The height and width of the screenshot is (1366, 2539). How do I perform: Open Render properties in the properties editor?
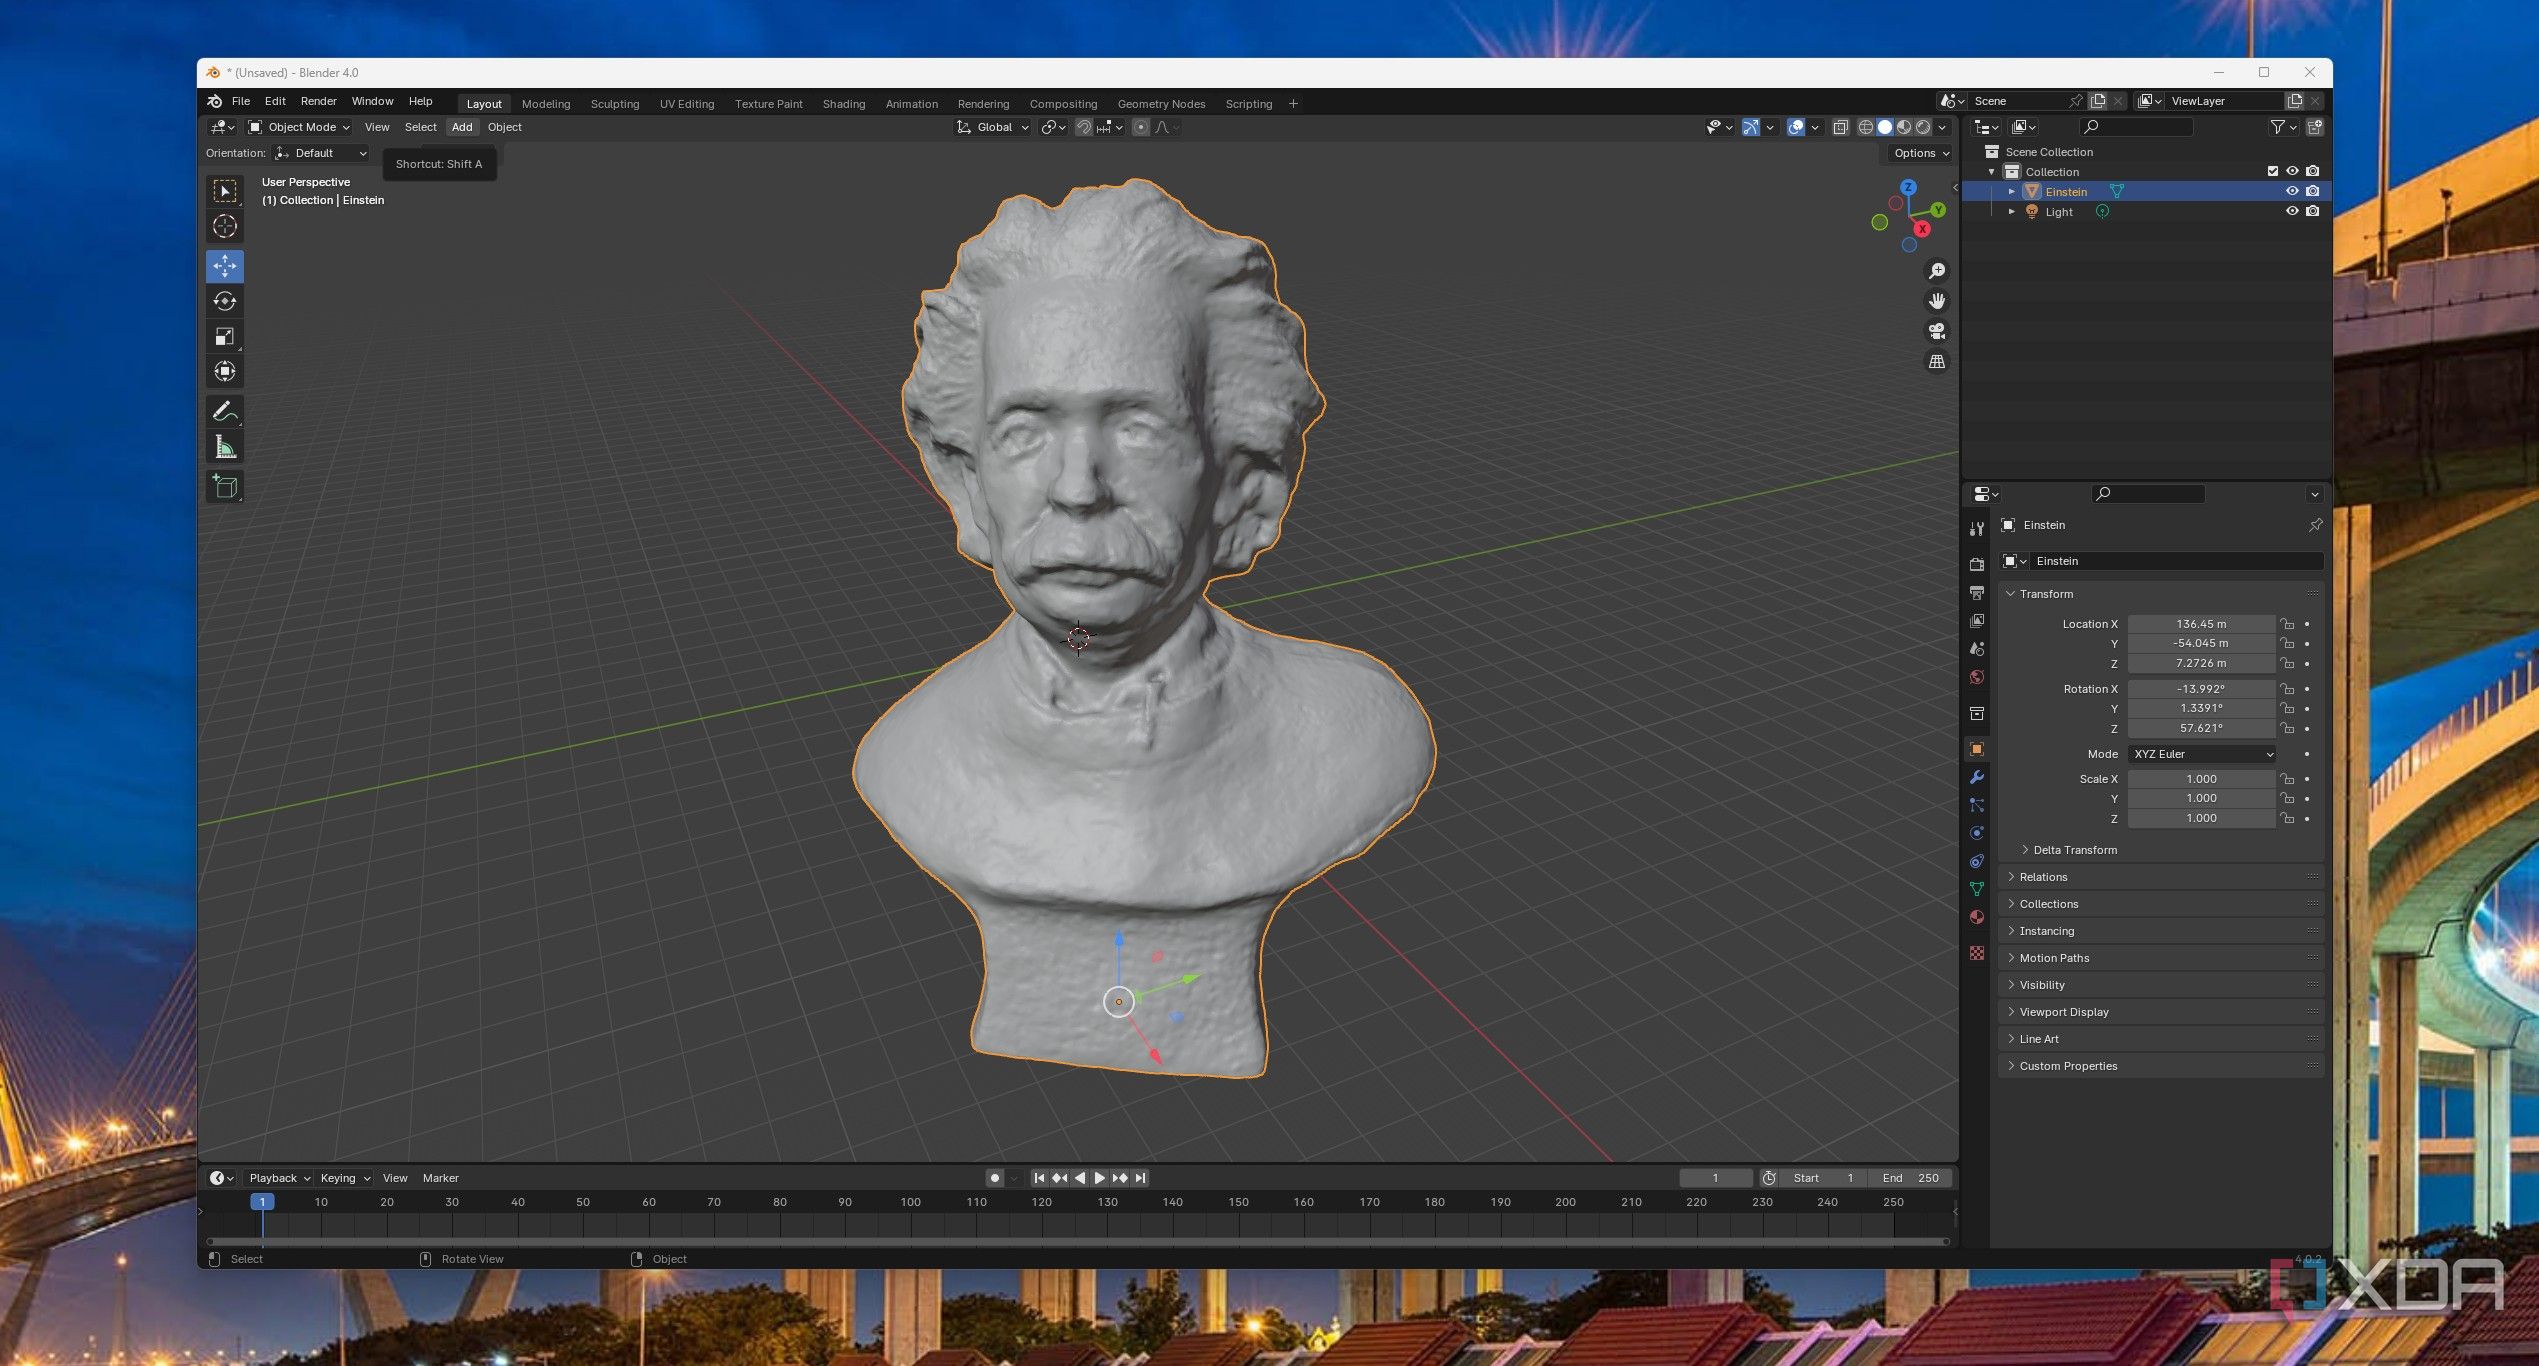[1976, 563]
